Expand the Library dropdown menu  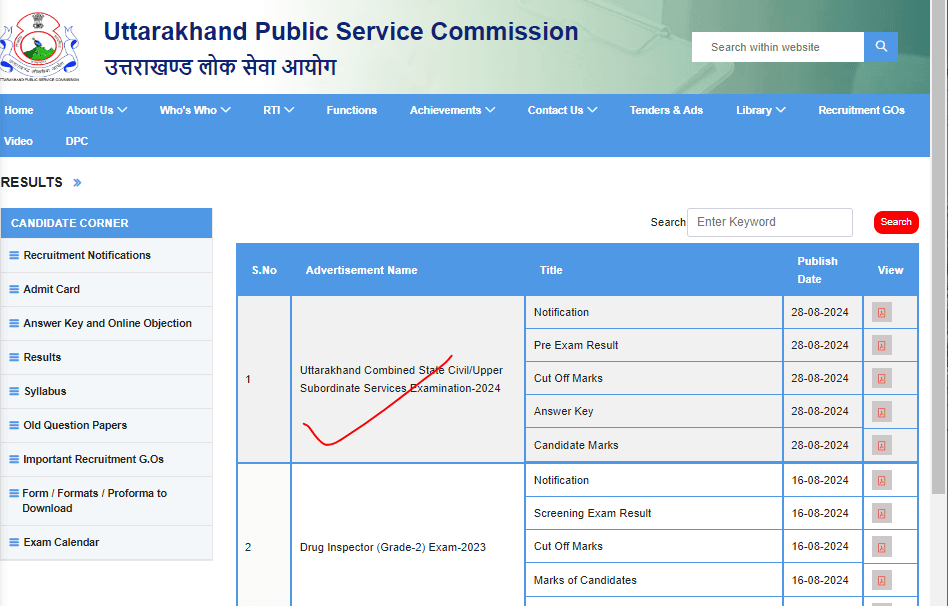click(760, 110)
